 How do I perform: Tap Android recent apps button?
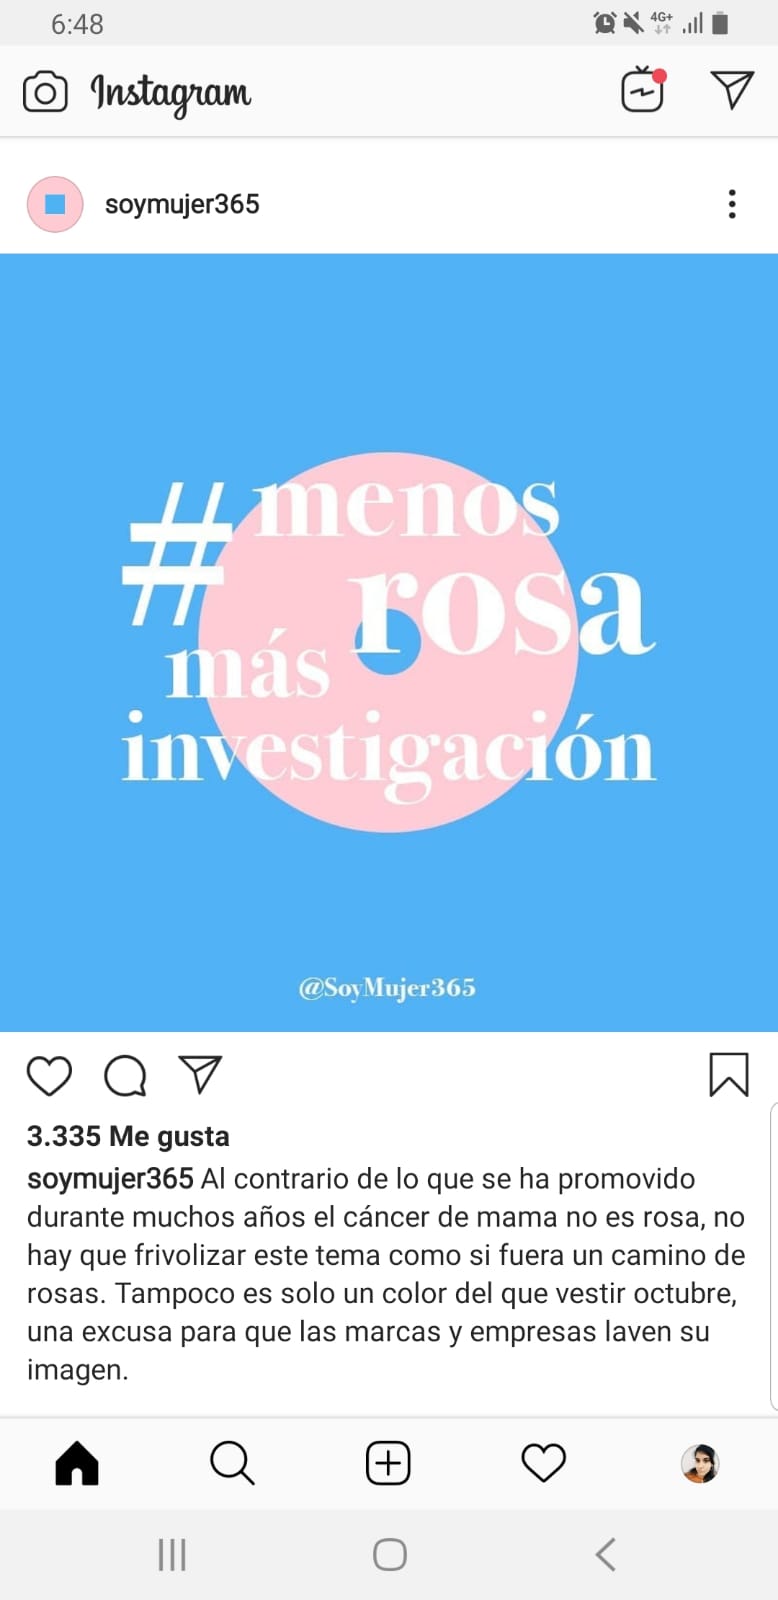tap(172, 1555)
